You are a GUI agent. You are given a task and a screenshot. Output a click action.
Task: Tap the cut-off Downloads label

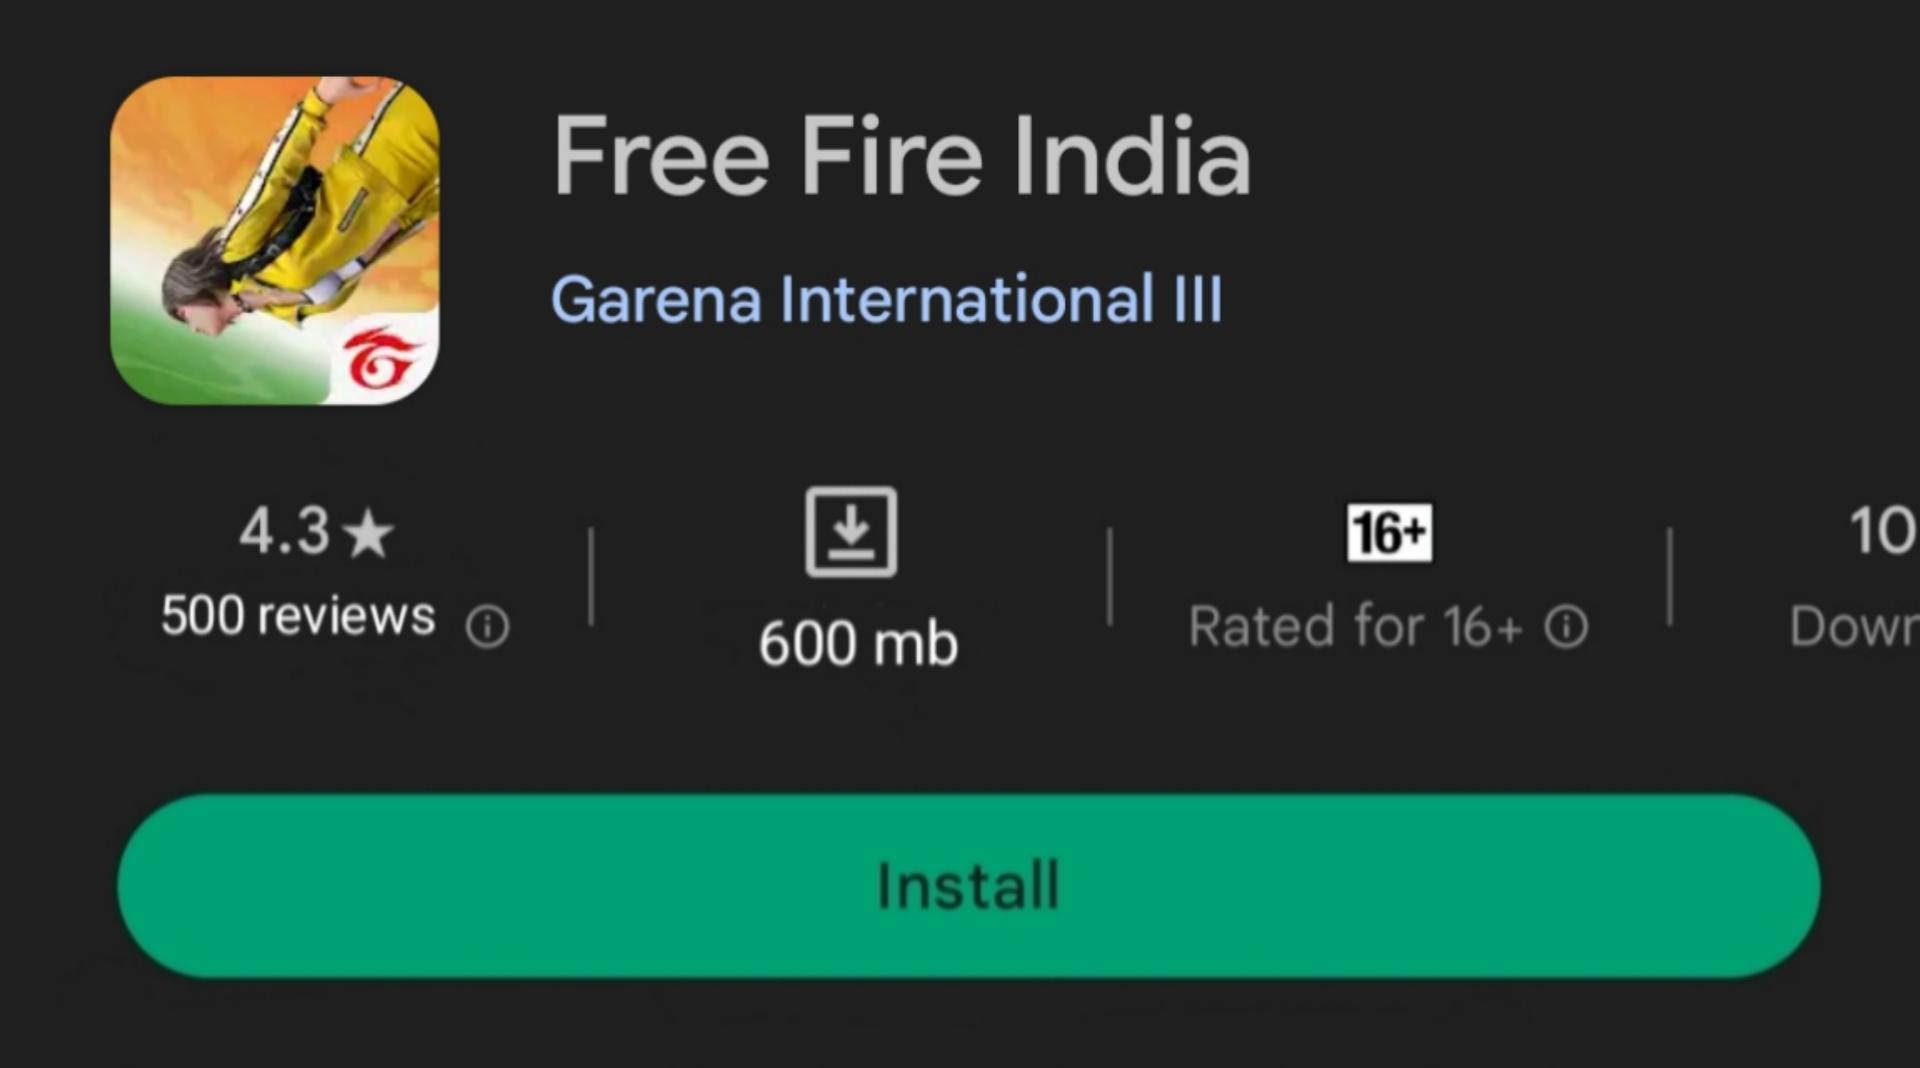pyautogui.click(x=1854, y=627)
